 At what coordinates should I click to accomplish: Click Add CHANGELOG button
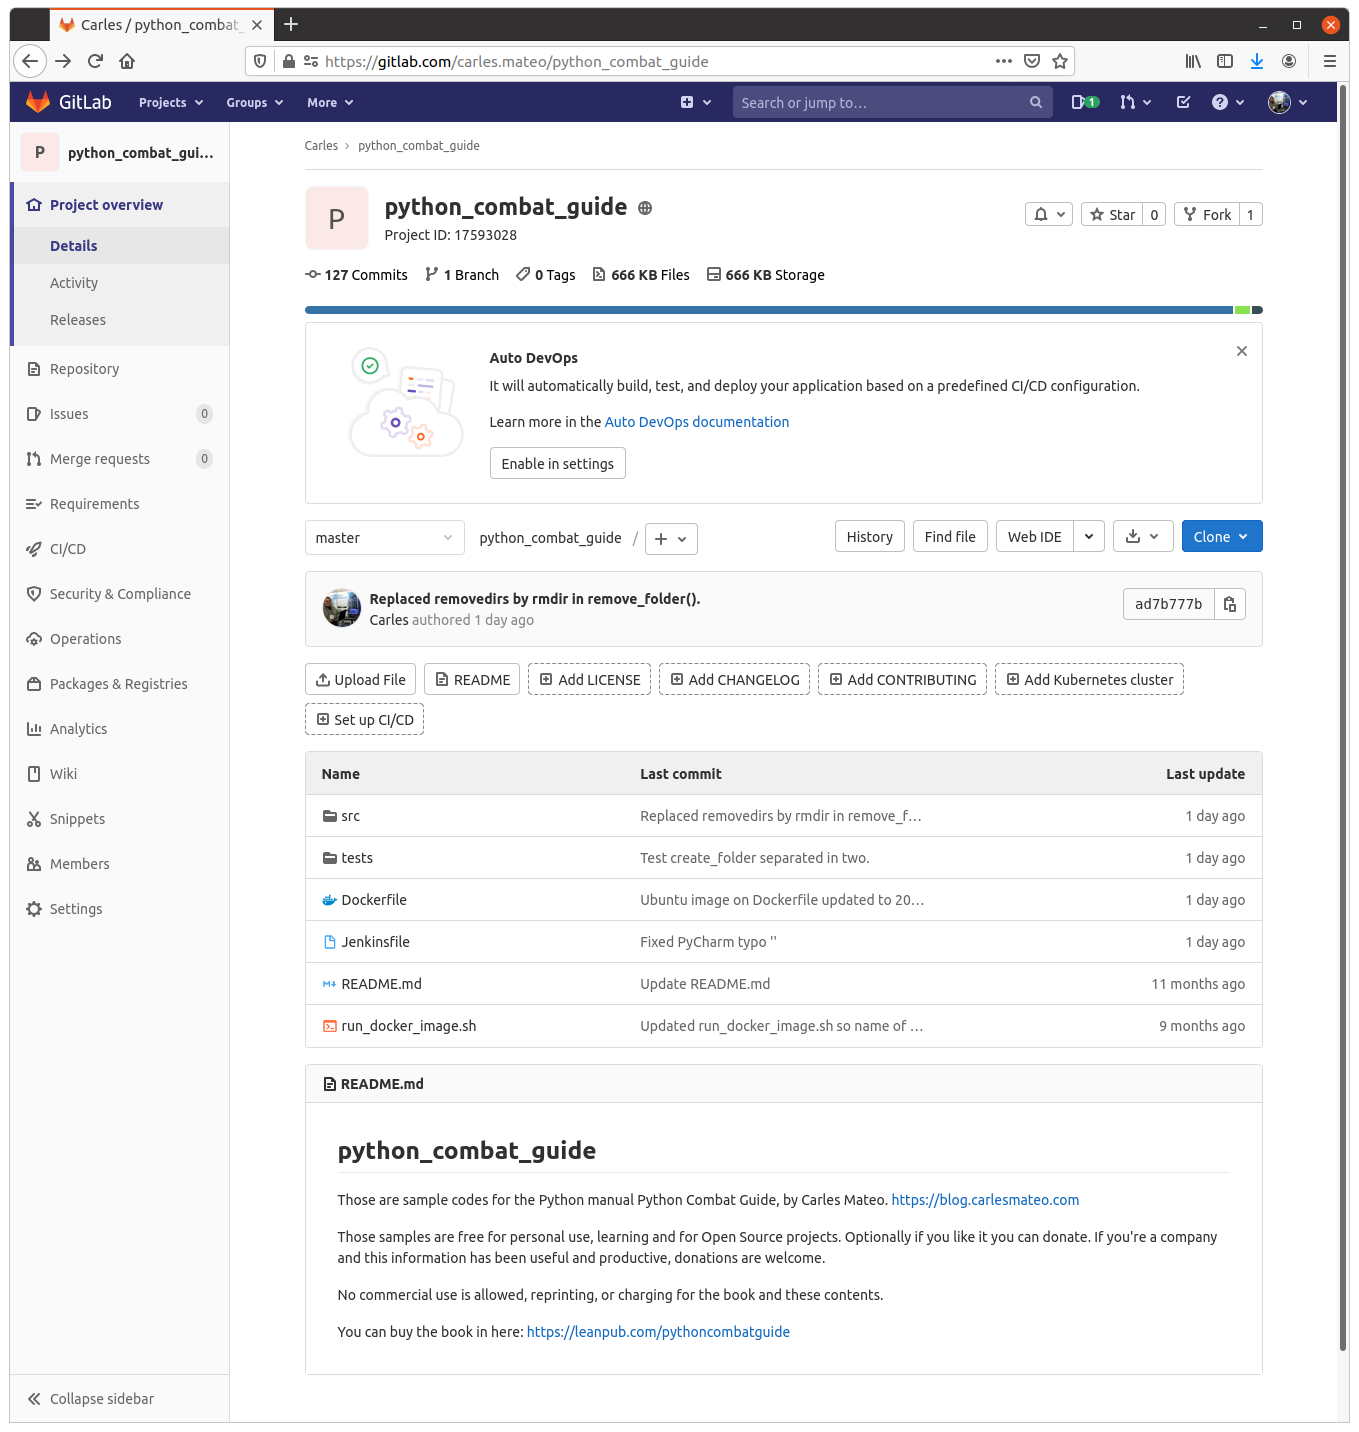tap(735, 680)
